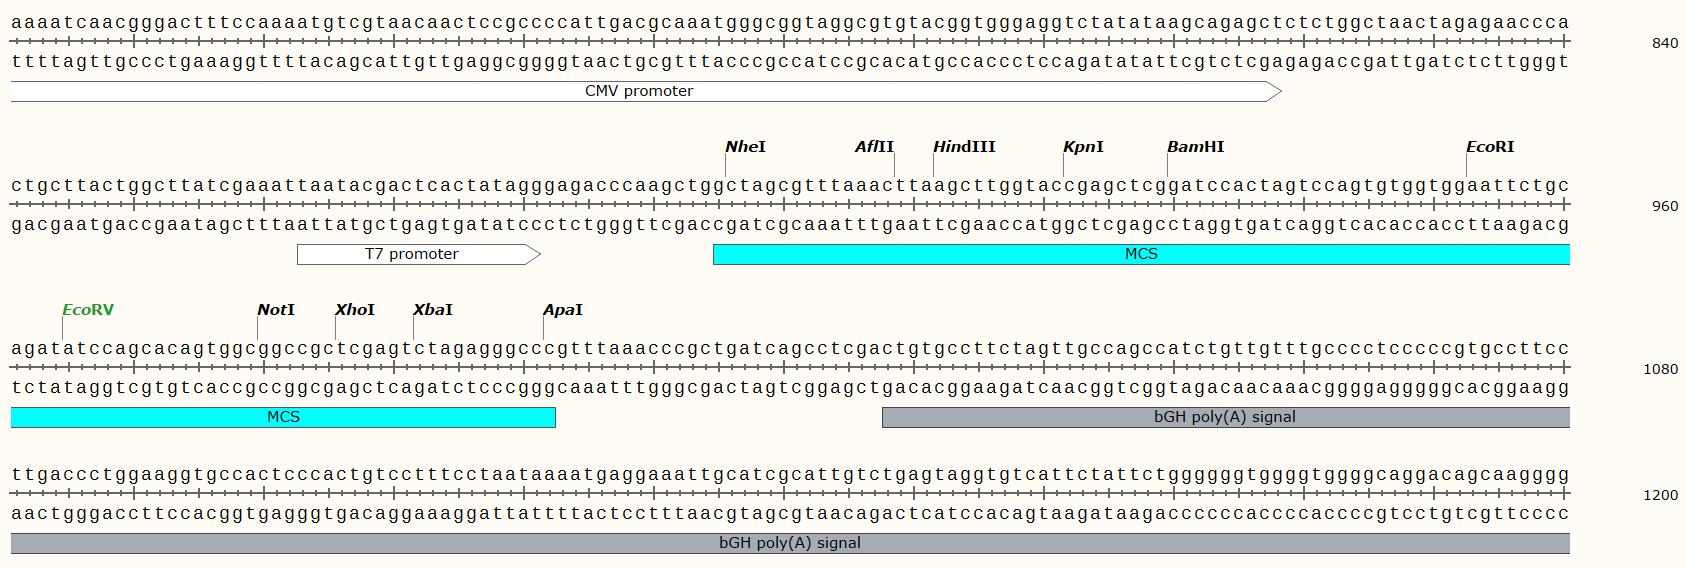Viewport: 1686px width, 568px height.
Task: Select the XbaI restriction site label
Action: click(x=433, y=310)
